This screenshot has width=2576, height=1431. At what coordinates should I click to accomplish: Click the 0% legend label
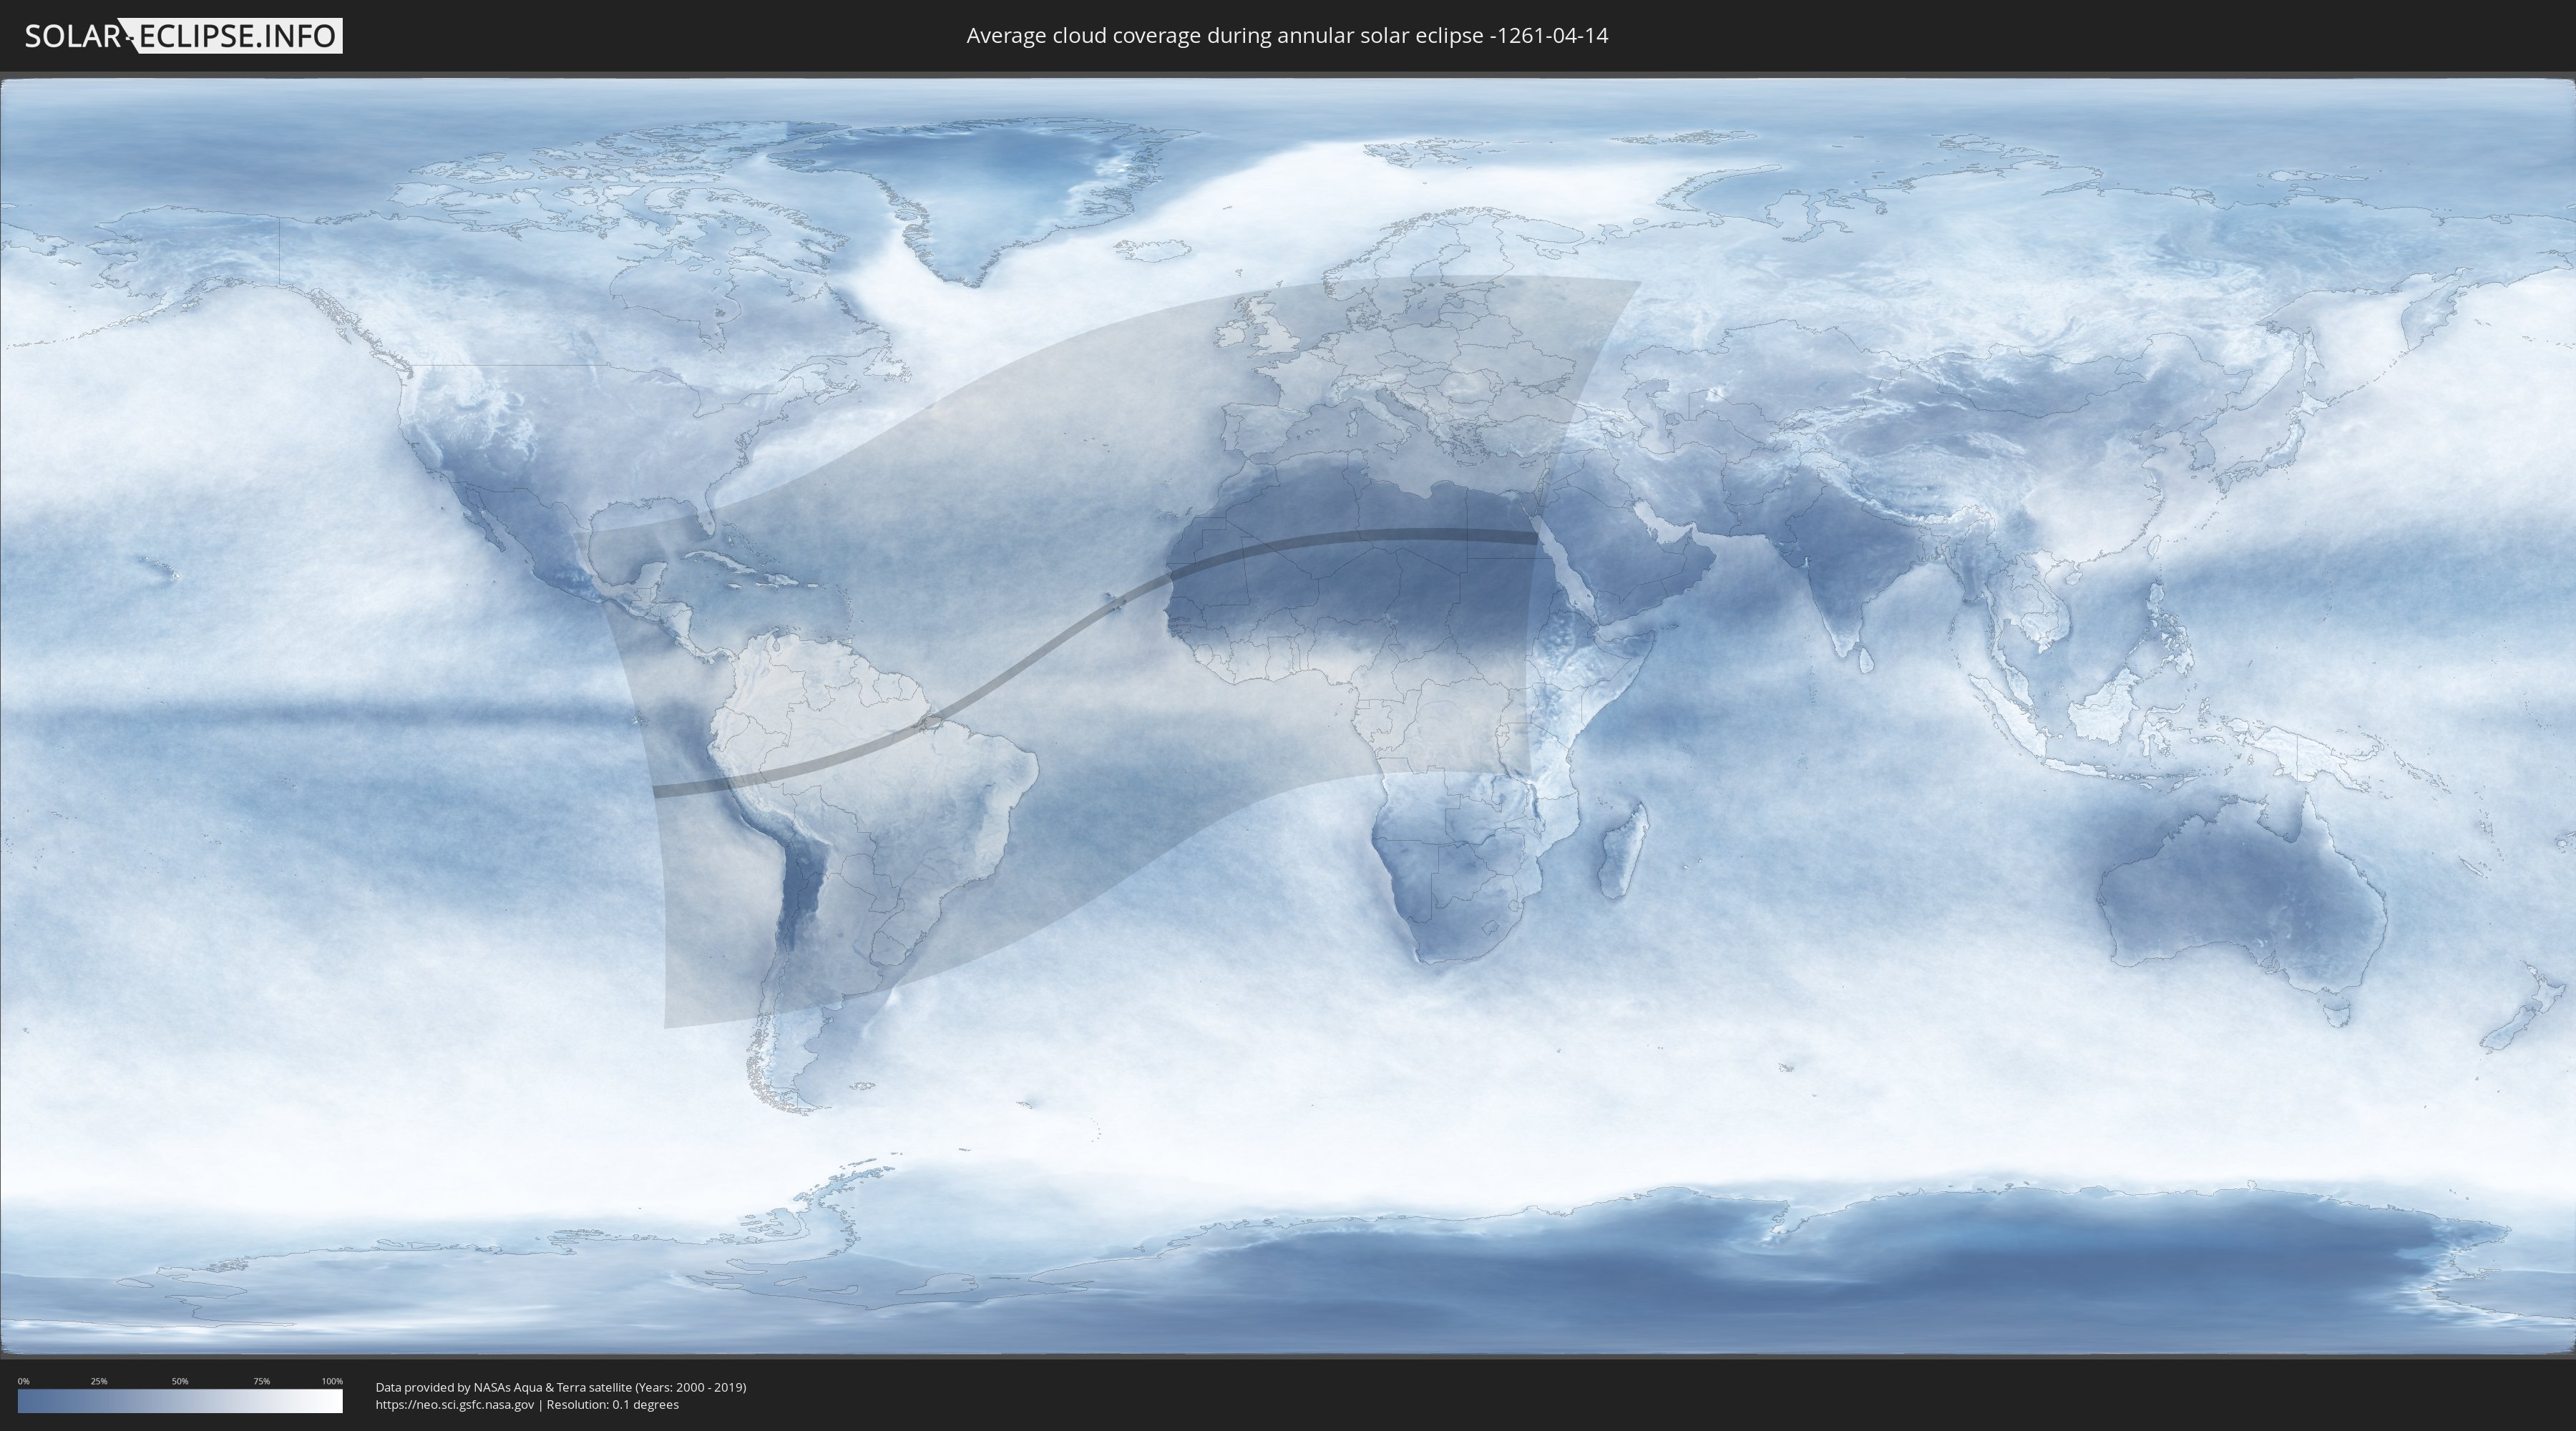[x=24, y=1381]
